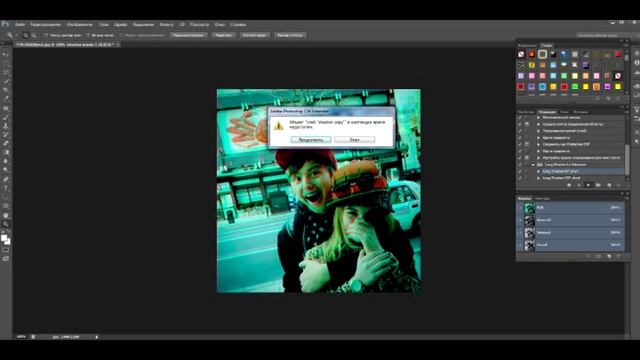640x360 pixels.
Task: Select the Pen tool
Action: (x=6, y=179)
